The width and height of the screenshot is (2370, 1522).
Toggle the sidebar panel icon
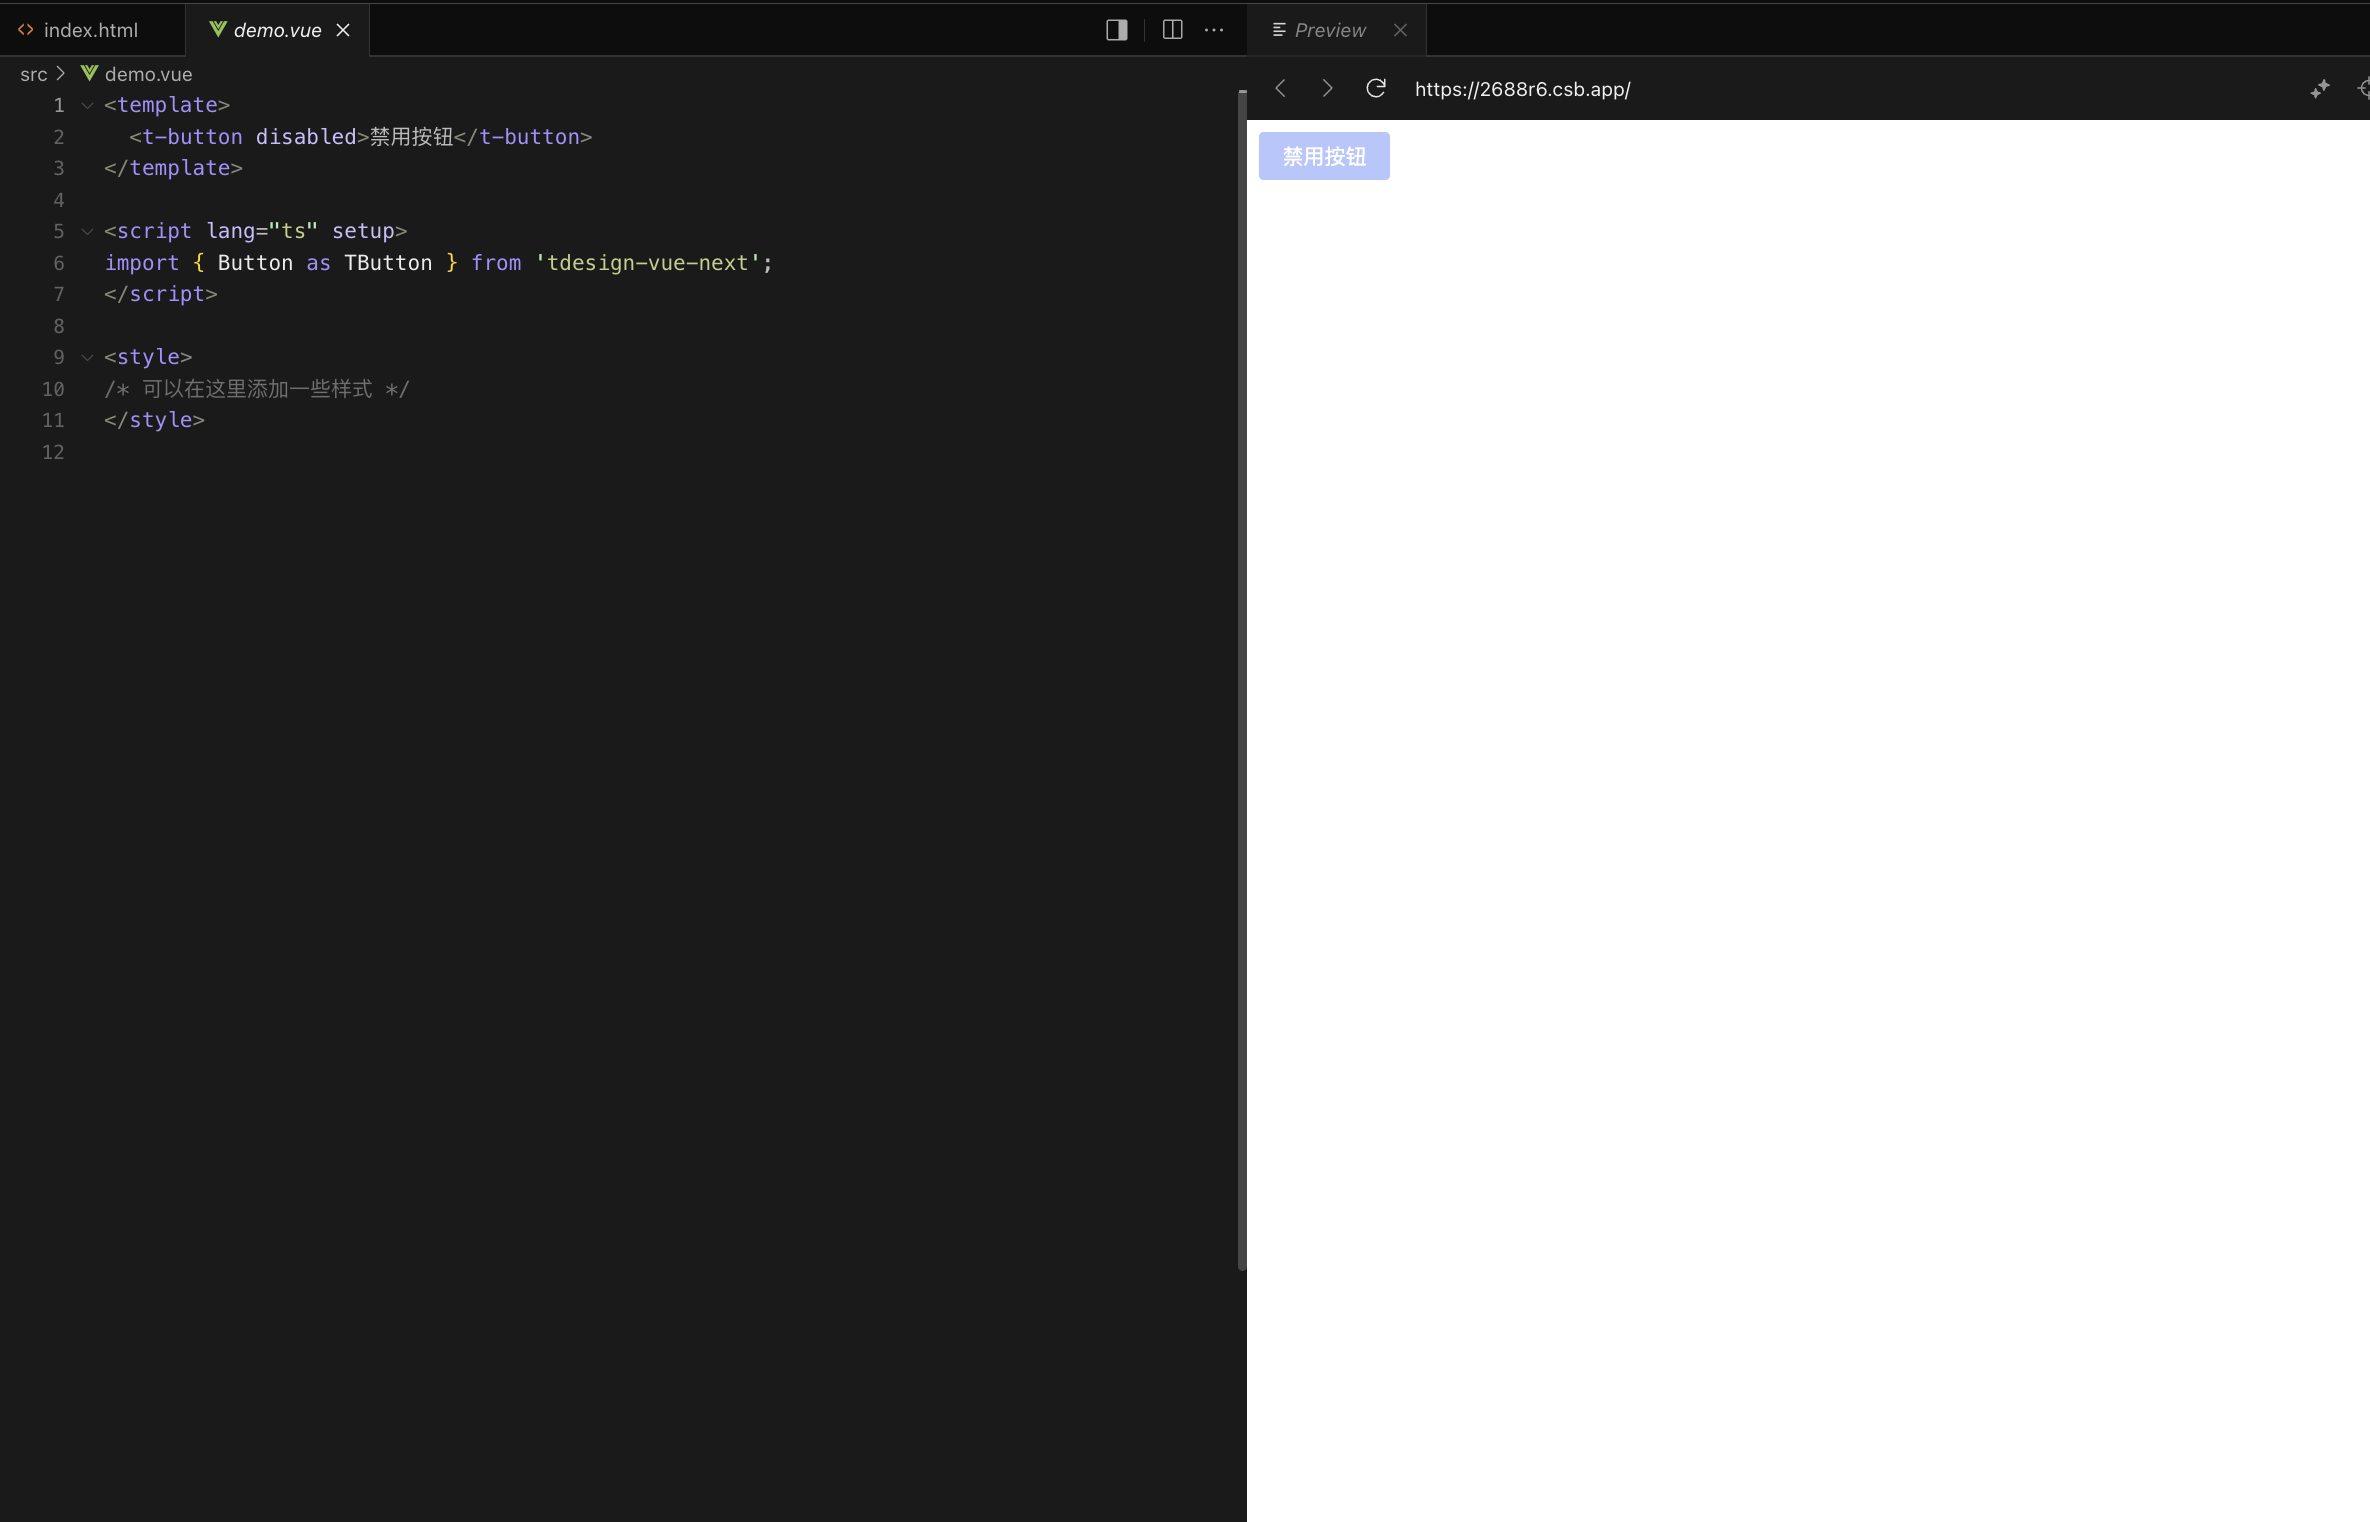(1115, 29)
